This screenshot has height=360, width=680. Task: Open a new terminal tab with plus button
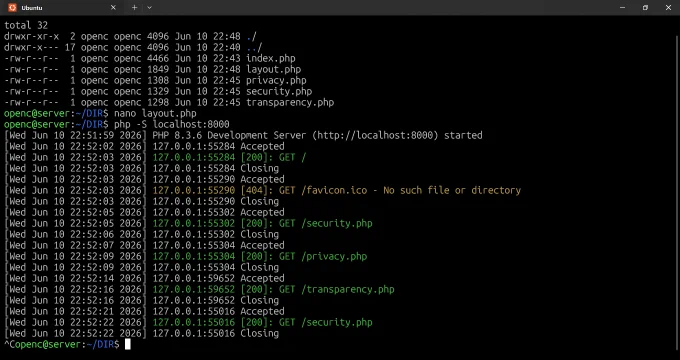tap(134, 7)
